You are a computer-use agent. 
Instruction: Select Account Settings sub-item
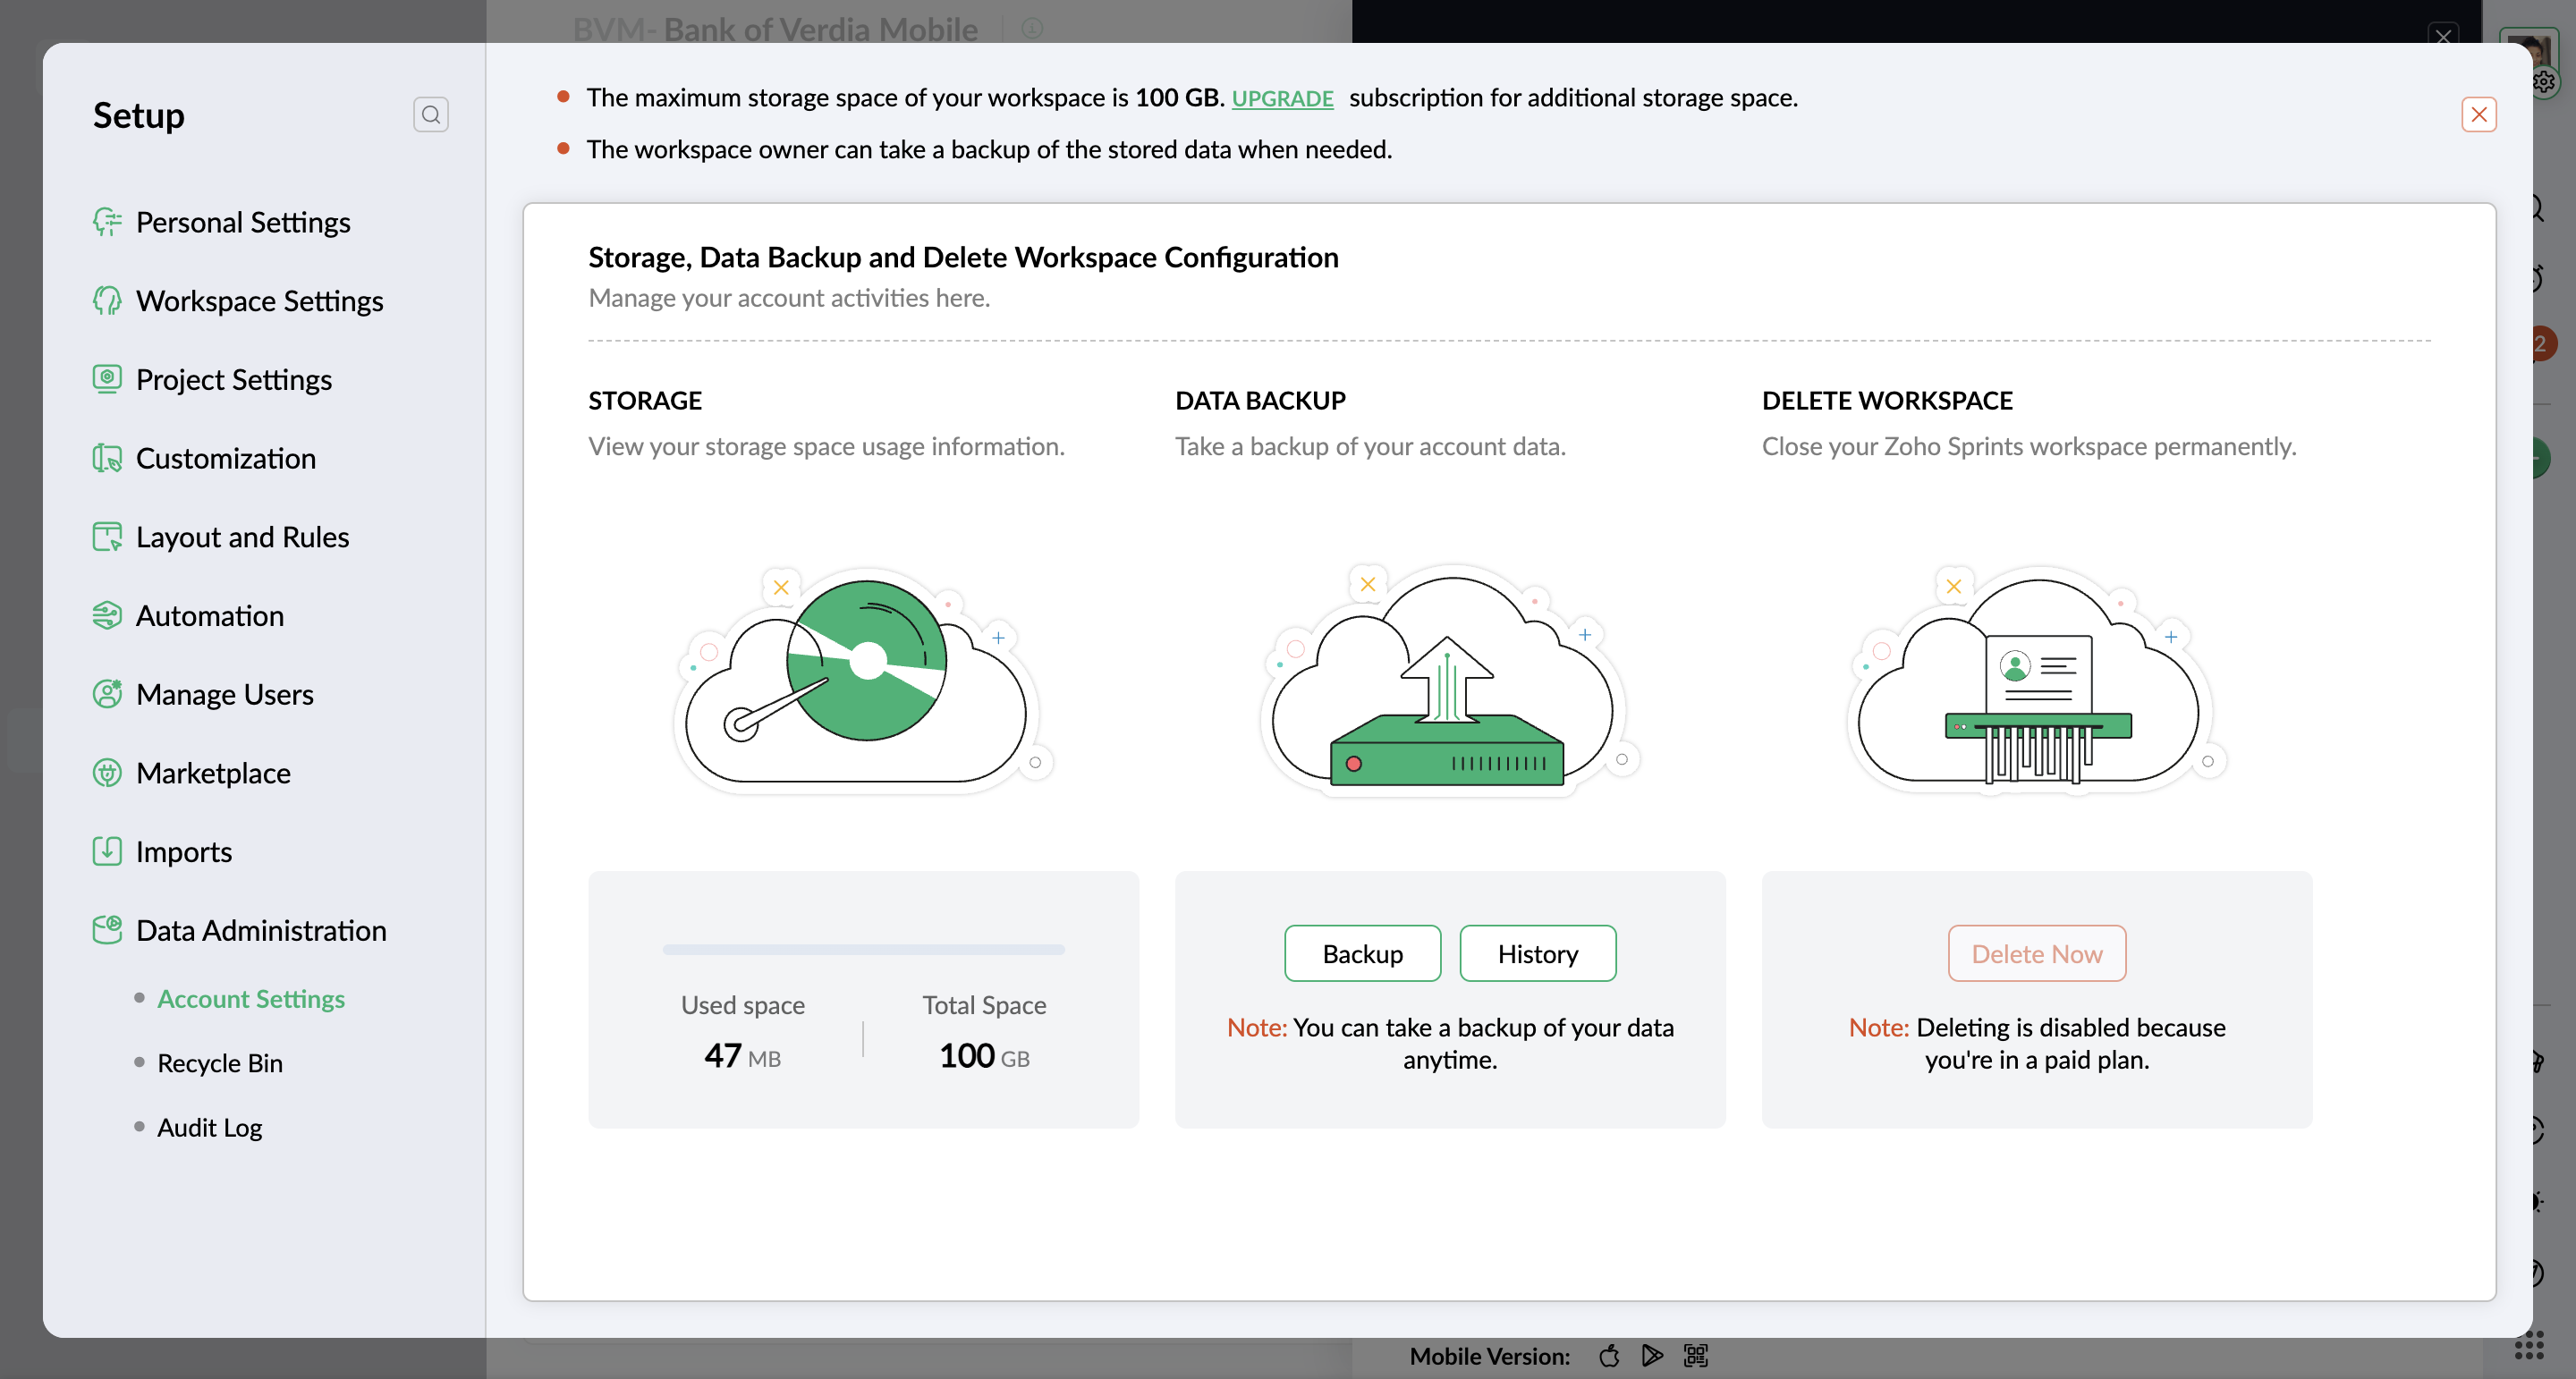pyautogui.click(x=251, y=998)
